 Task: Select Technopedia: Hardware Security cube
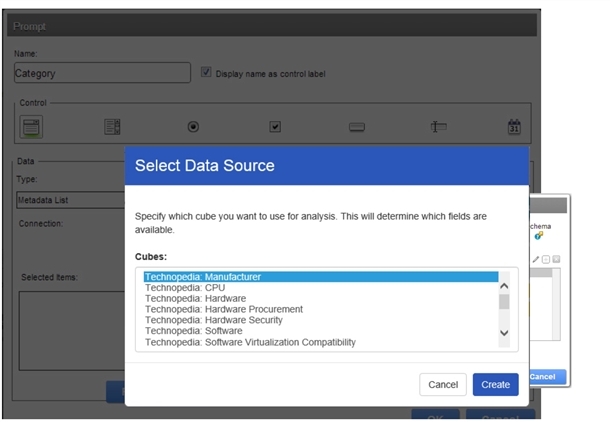point(321,320)
